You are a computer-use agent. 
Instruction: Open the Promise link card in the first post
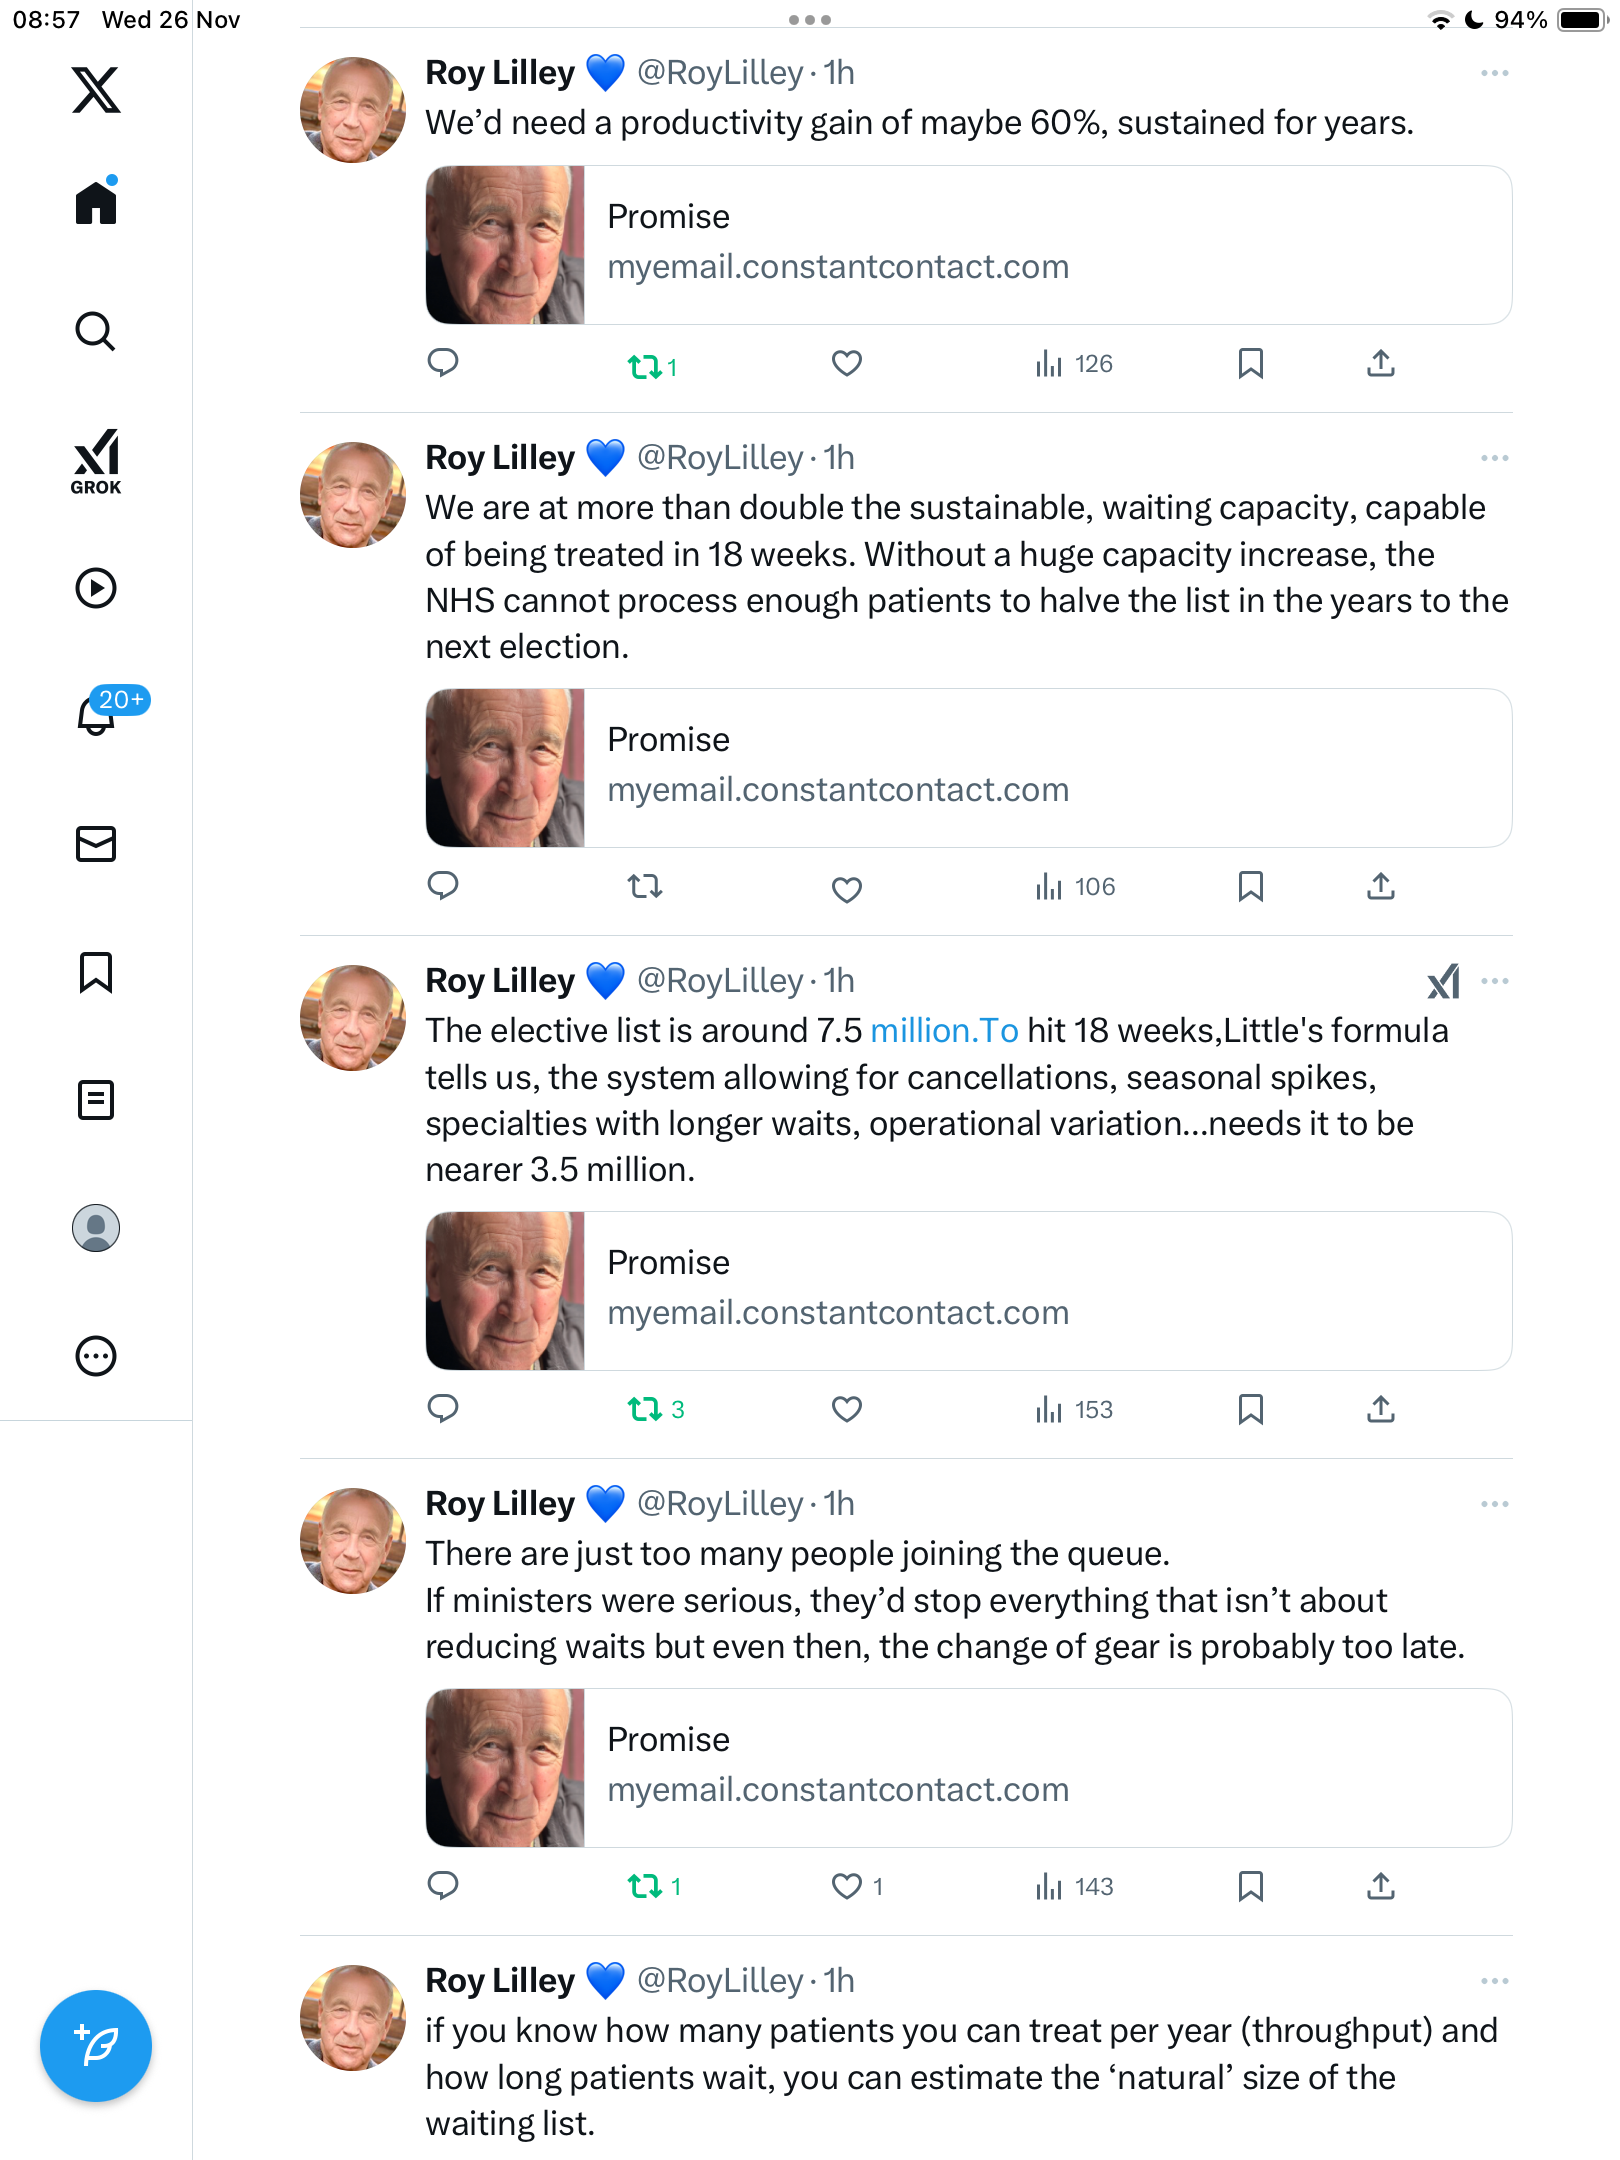tap(968, 245)
